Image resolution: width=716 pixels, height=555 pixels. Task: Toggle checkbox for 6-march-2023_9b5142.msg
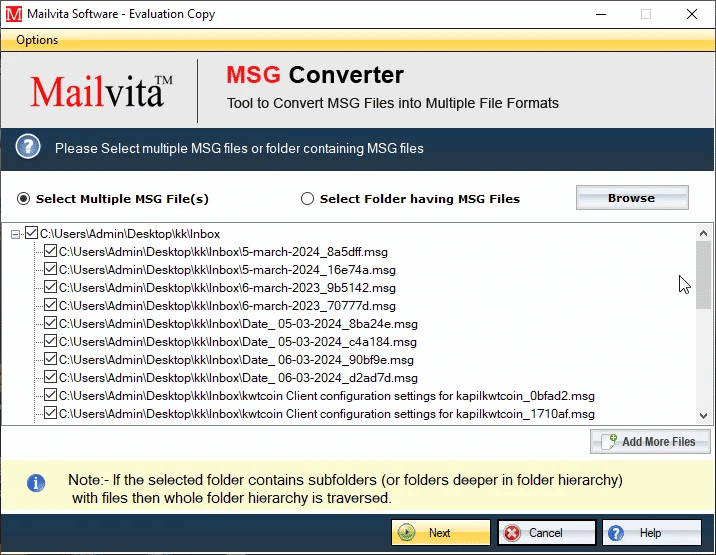(x=50, y=287)
